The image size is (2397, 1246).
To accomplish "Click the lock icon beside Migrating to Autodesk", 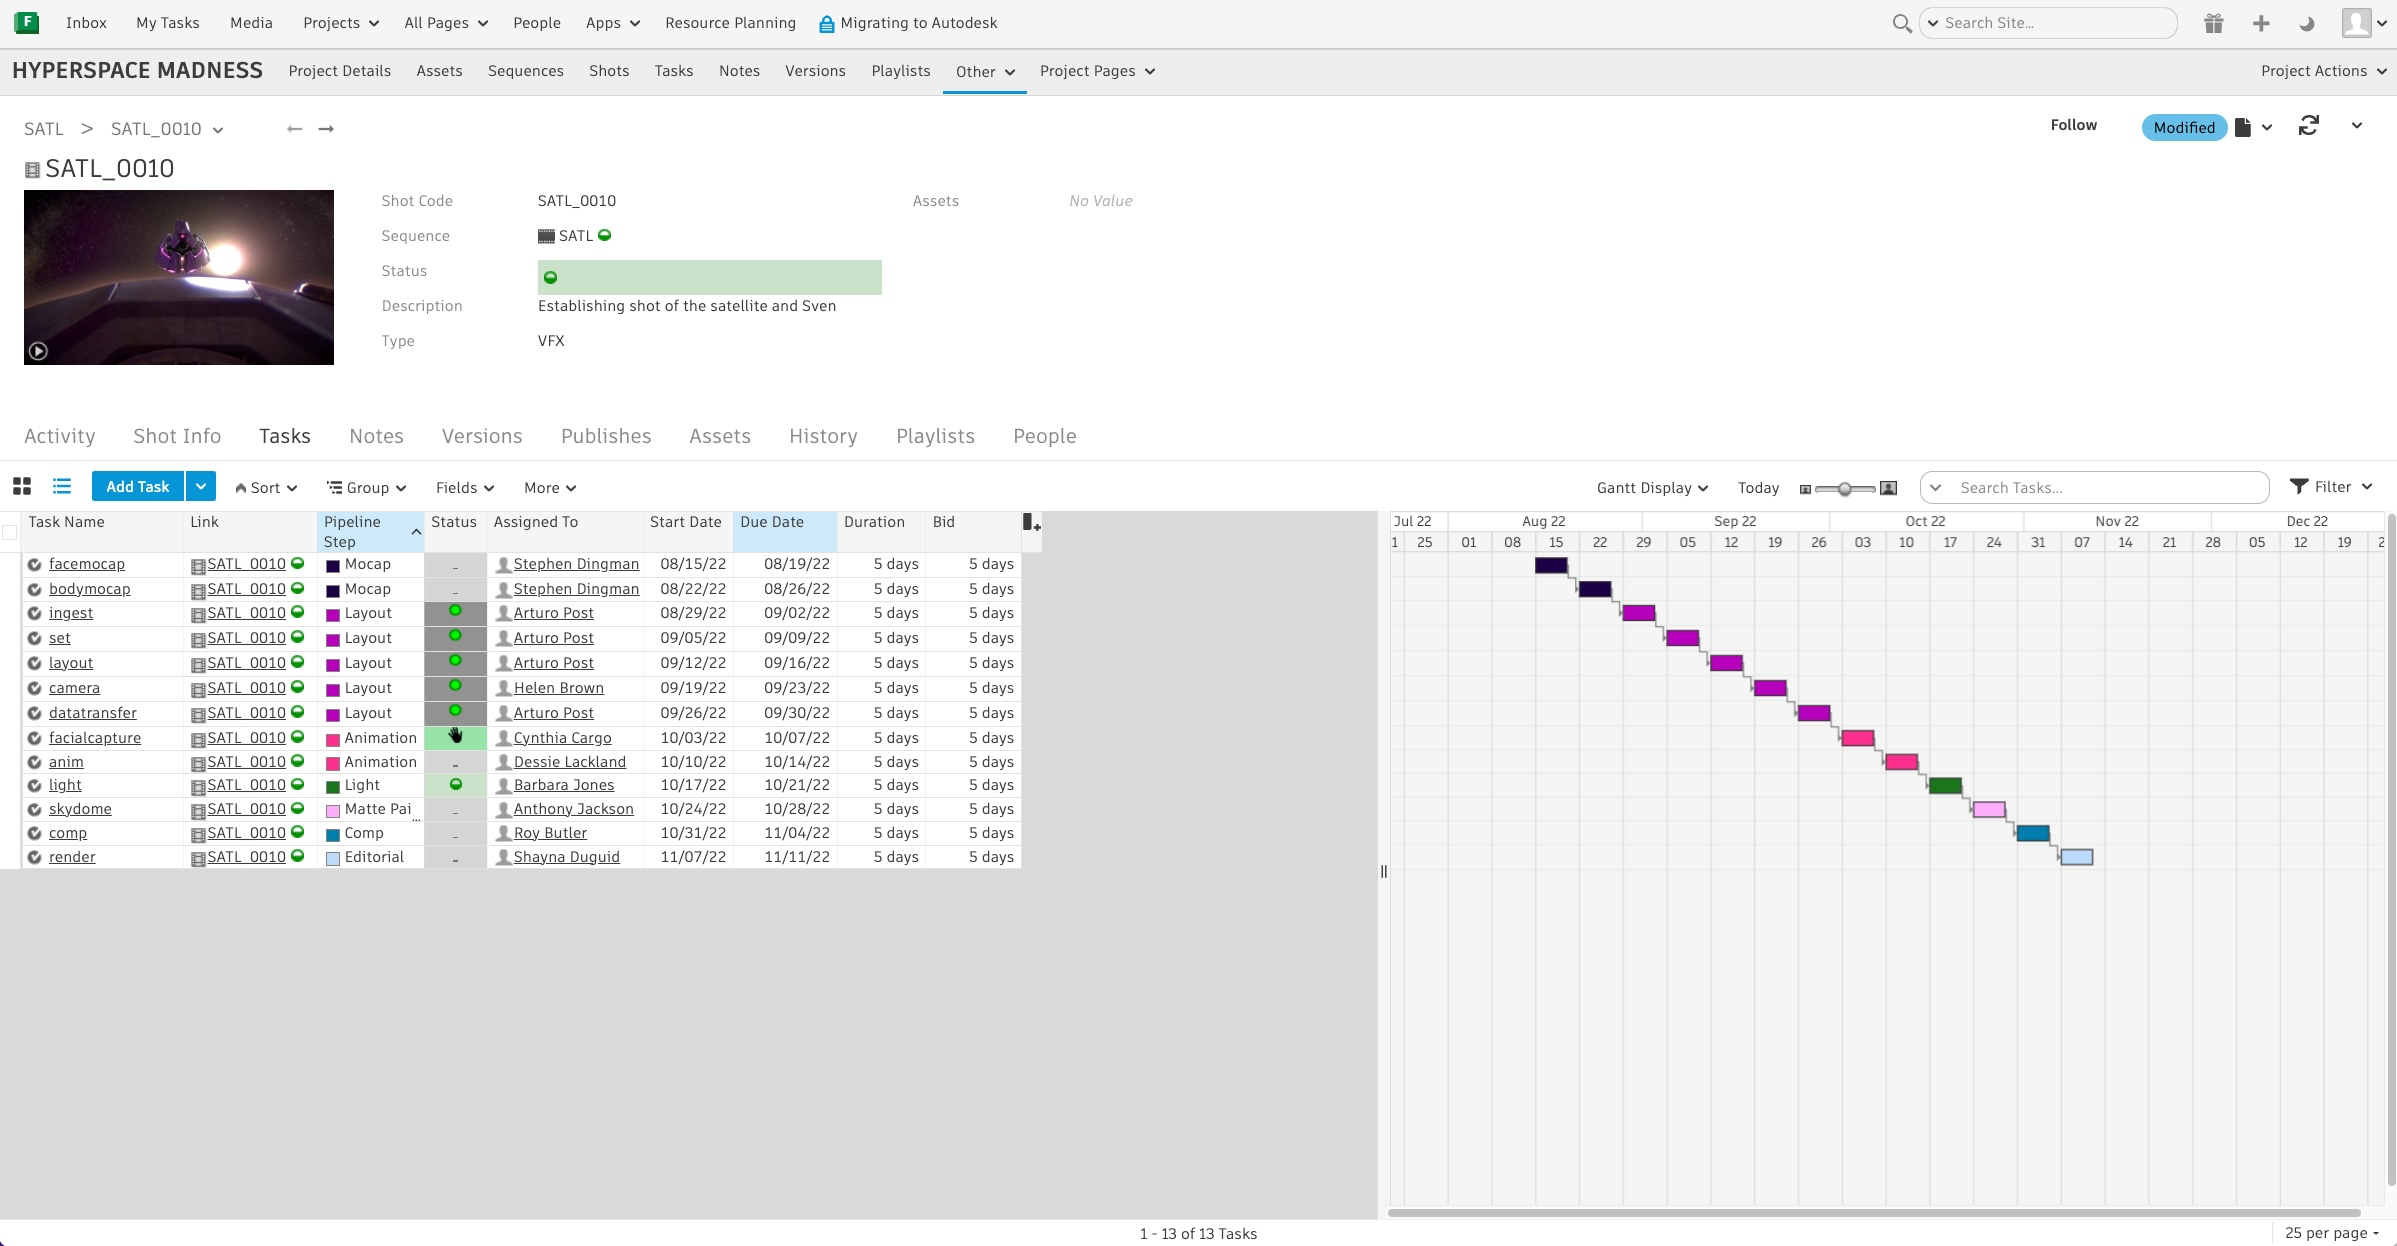I will click(x=826, y=24).
